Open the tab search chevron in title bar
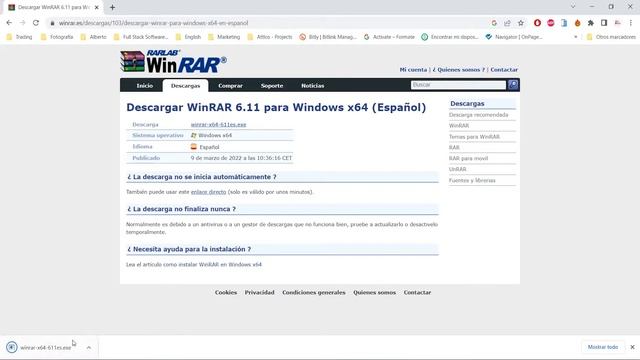 tap(573, 7)
